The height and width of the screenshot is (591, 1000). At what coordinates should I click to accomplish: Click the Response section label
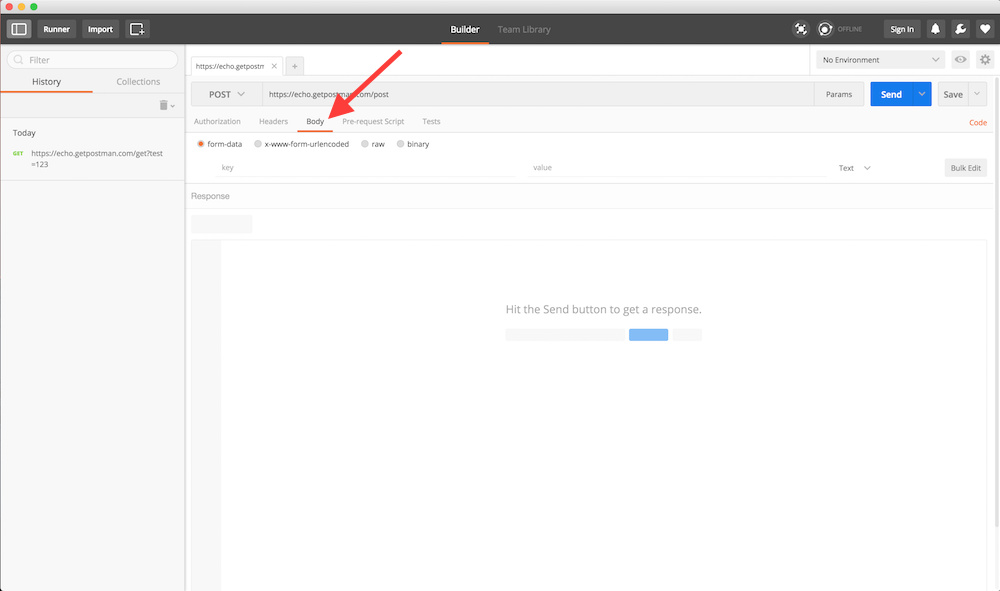(x=210, y=196)
